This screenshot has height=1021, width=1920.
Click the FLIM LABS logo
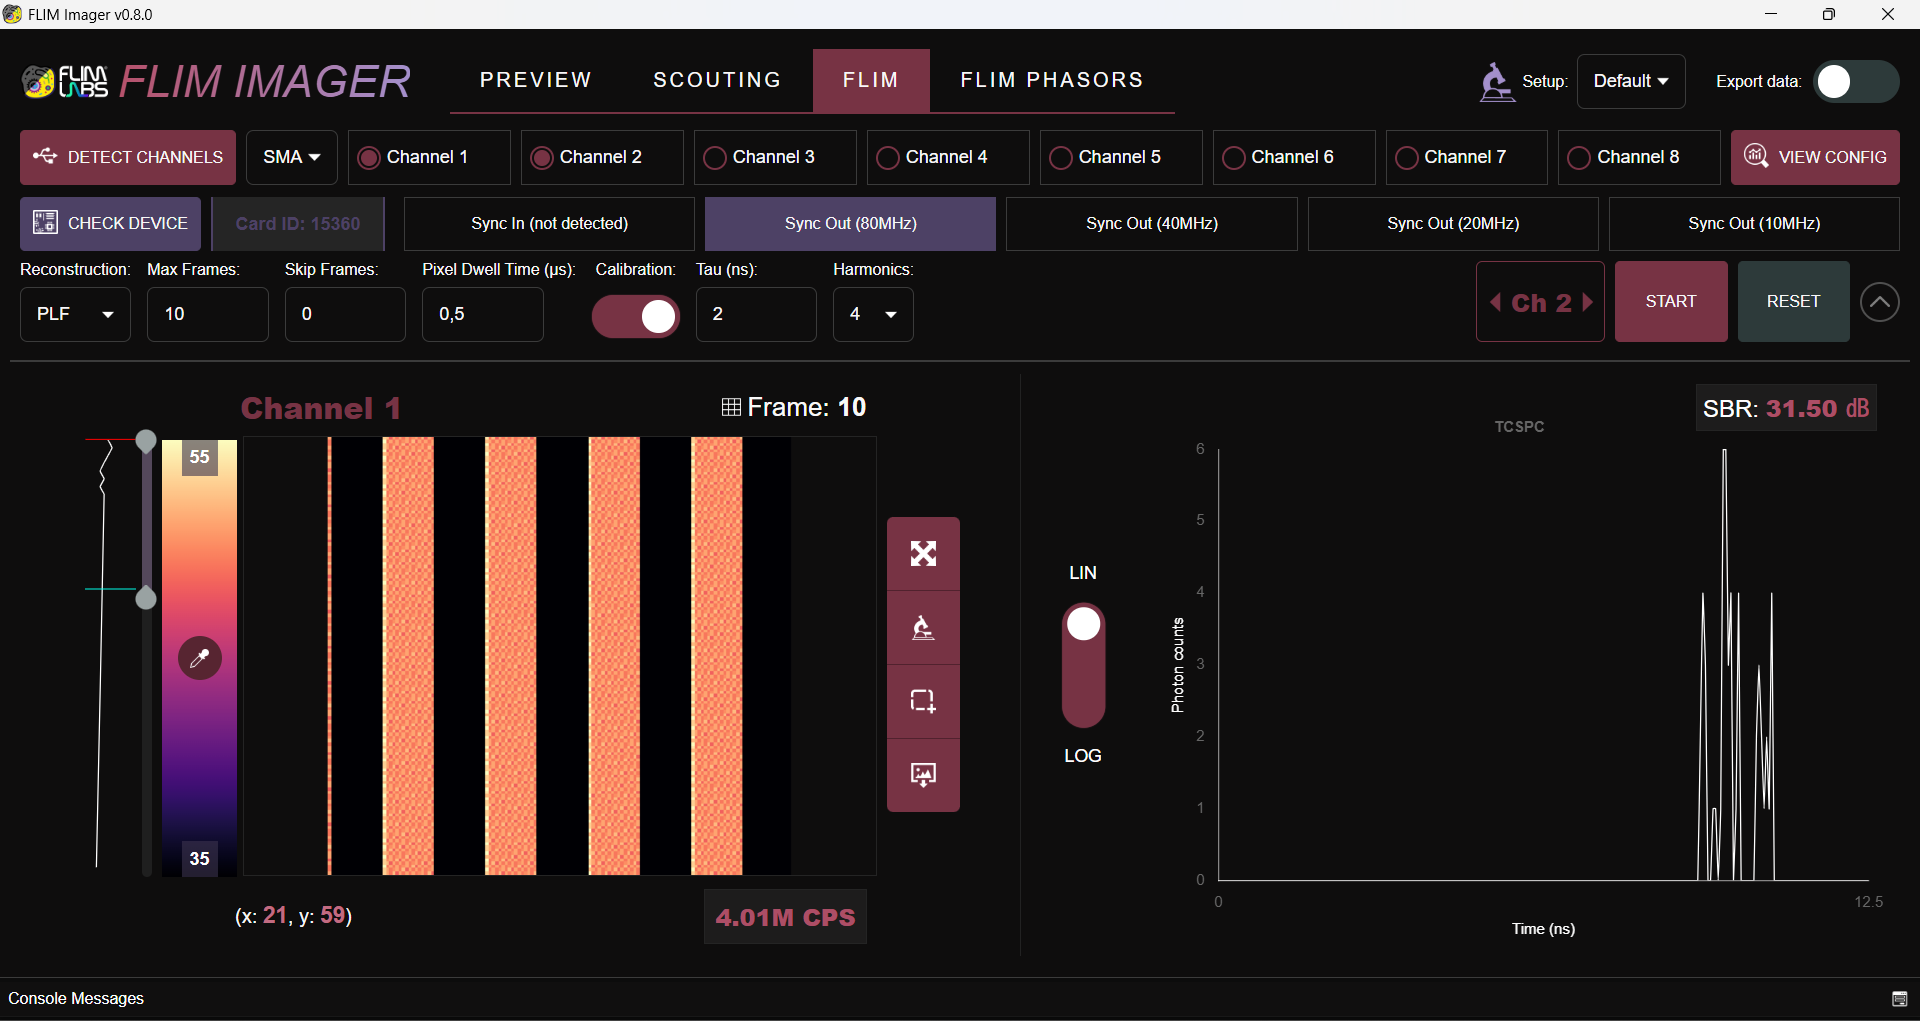[x=65, y=81]
